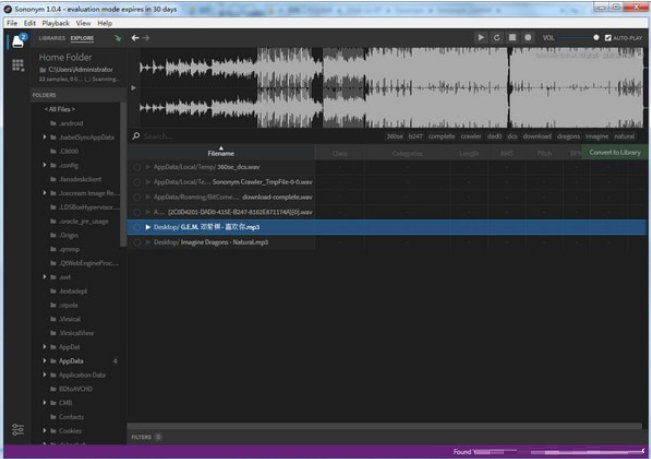Toggle the Auto-Play checkbox

(608, 38)
